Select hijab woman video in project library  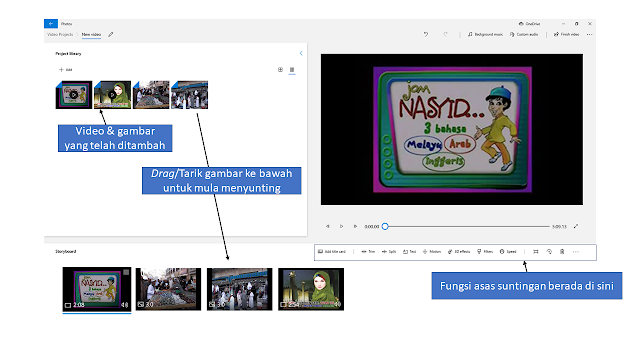(x=113, y=95)
